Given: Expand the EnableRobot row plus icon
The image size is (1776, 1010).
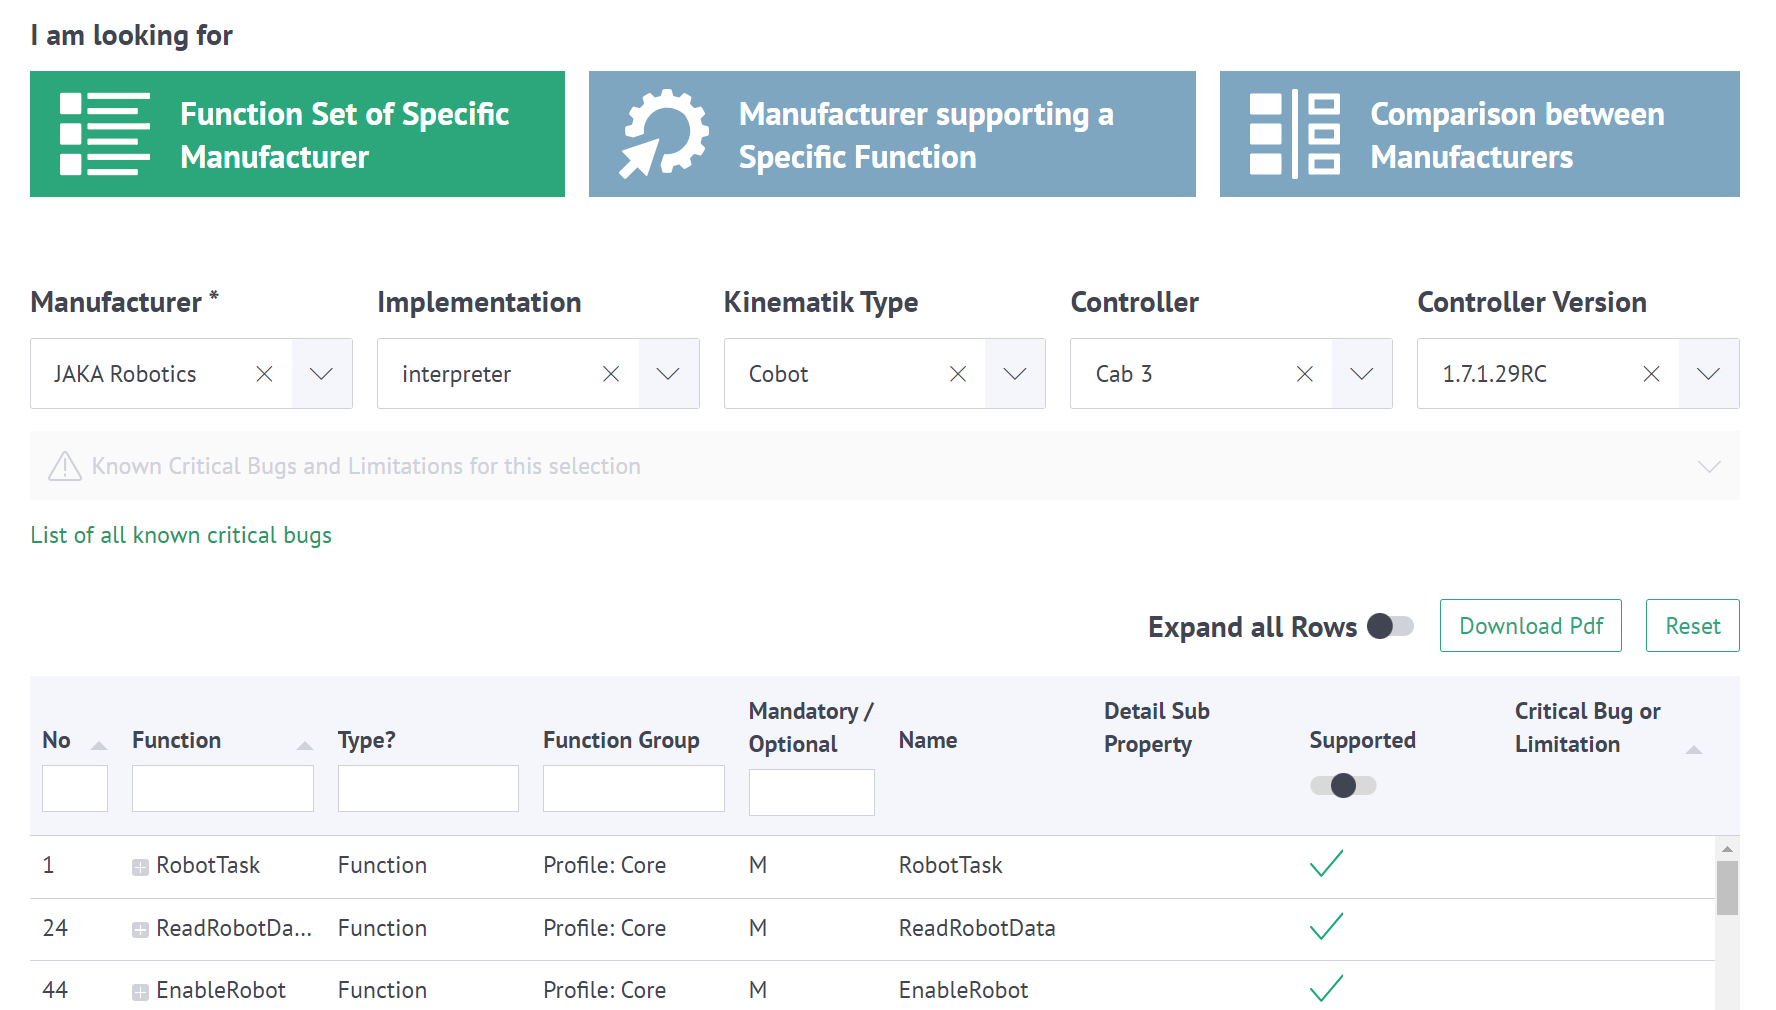Looking at the screenshot, I should click(141, 992).
